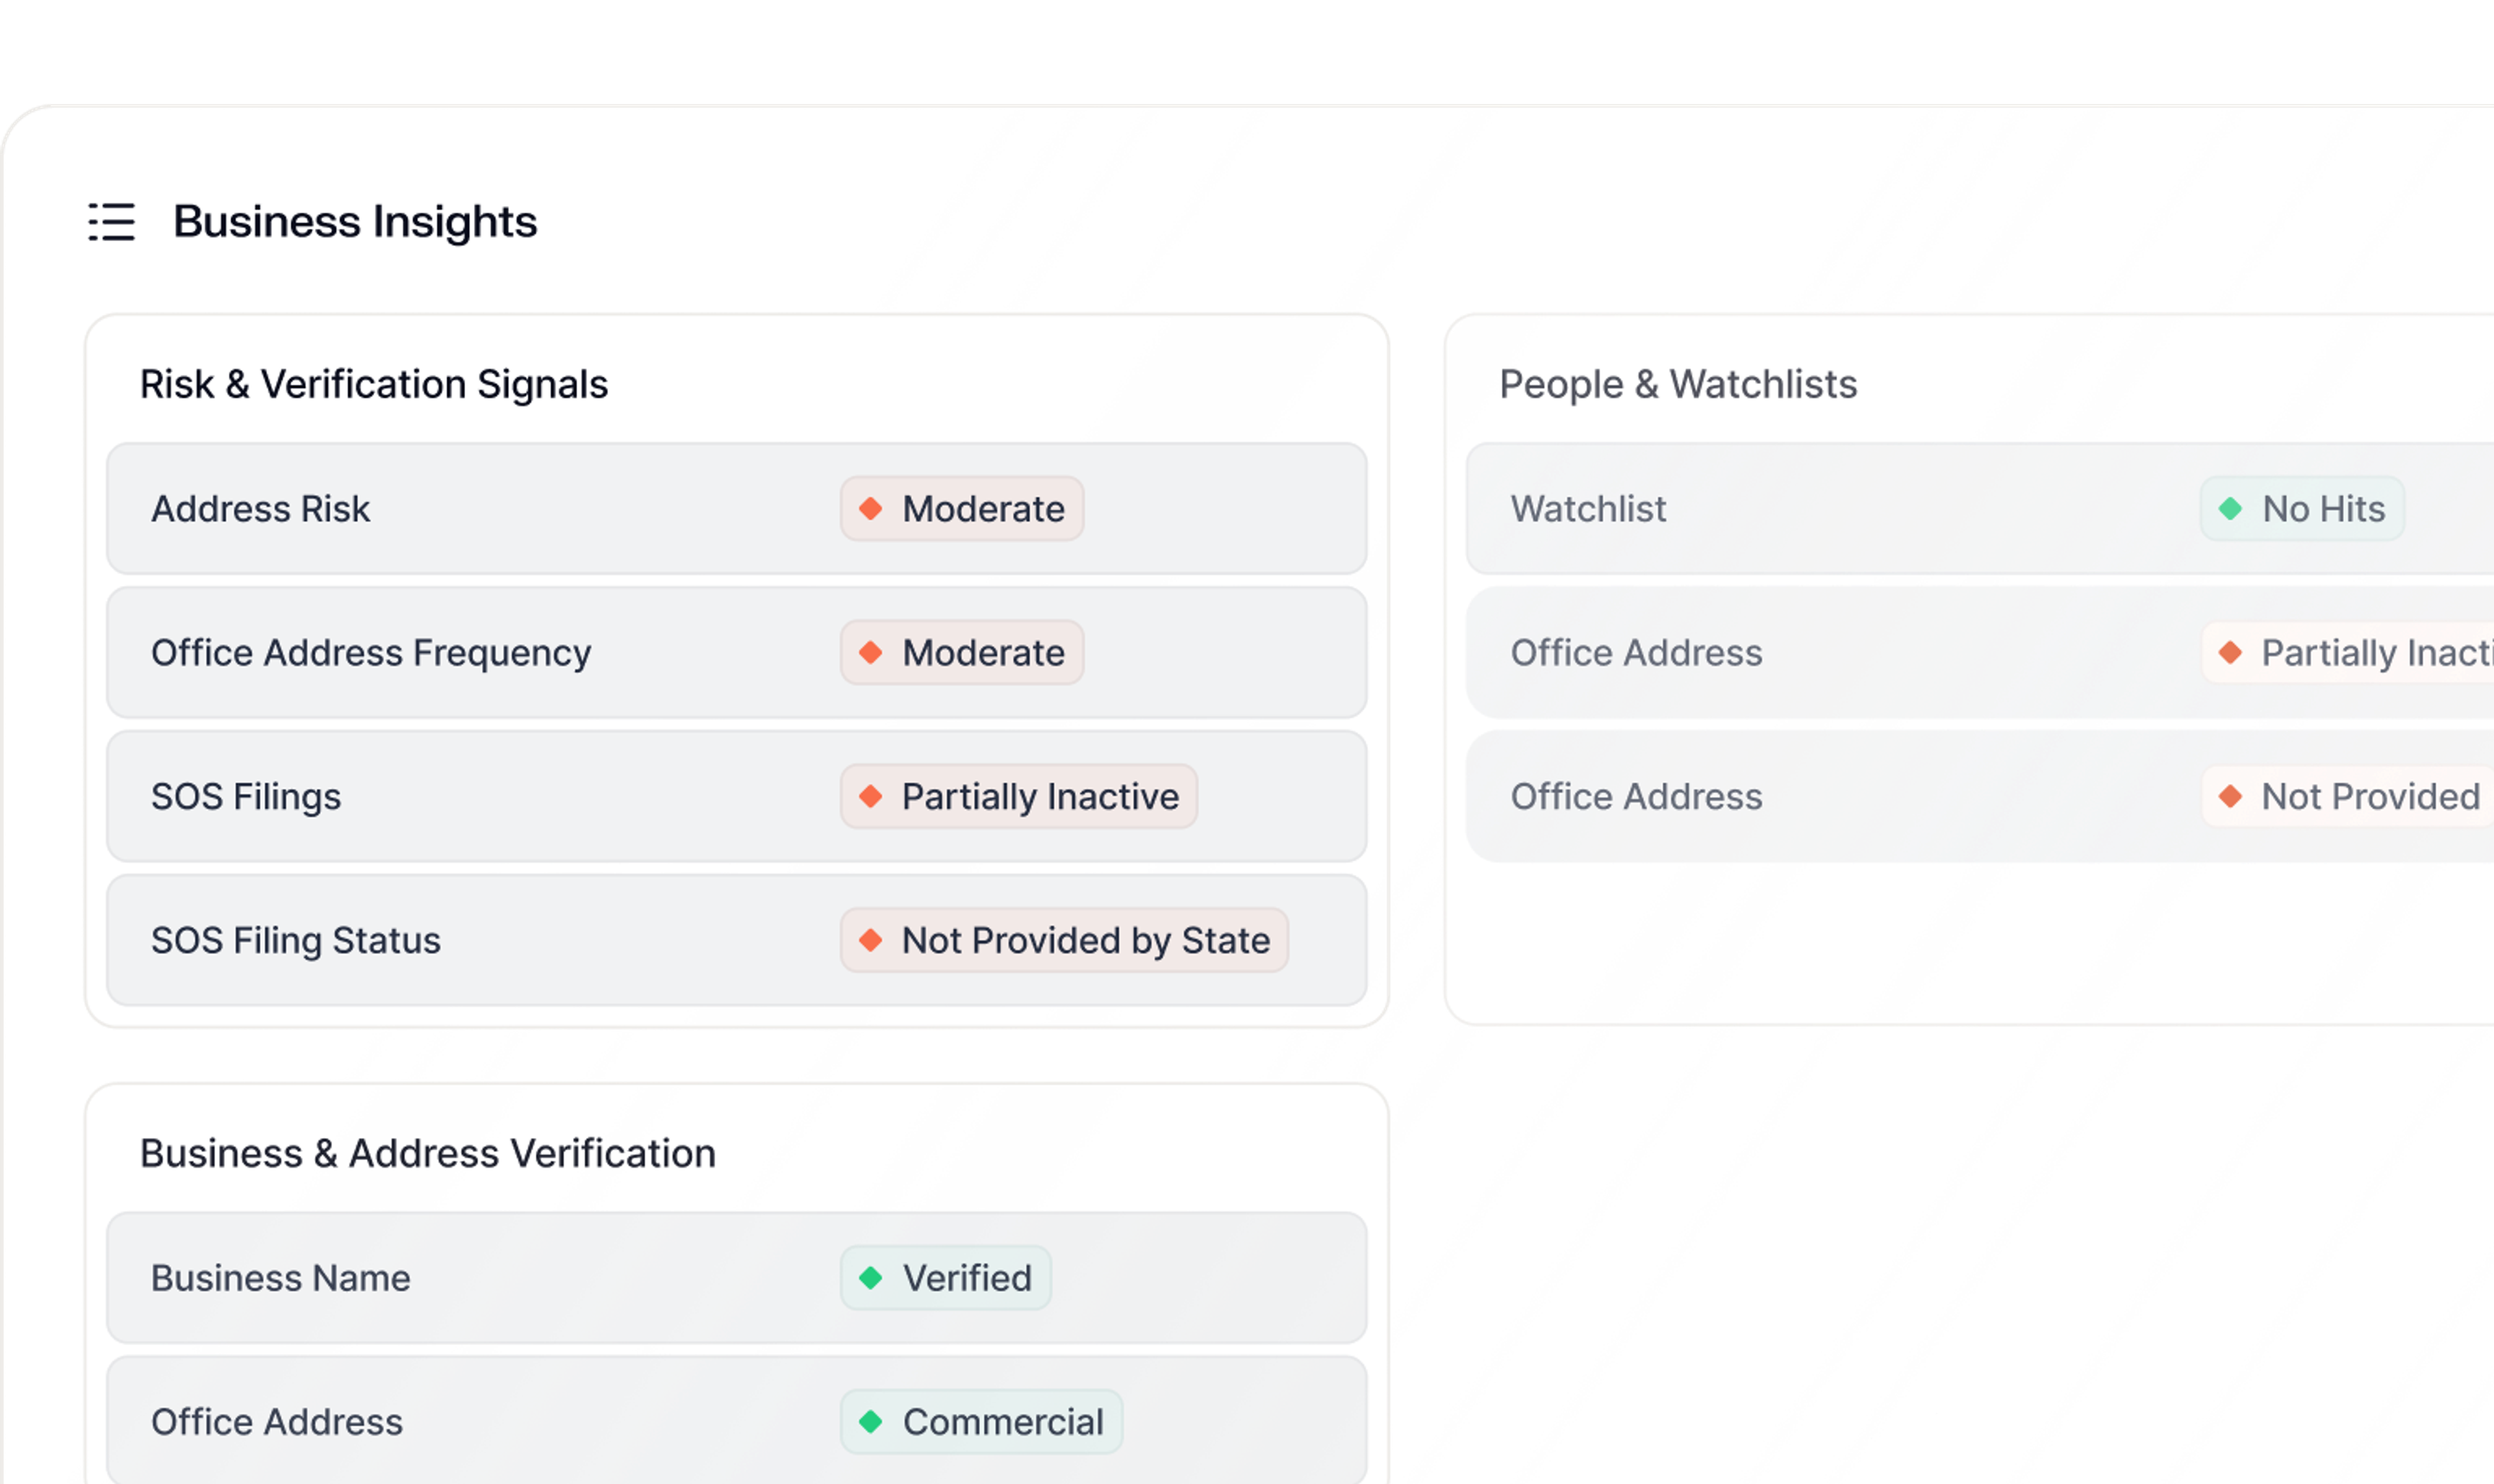
Task: Open the Address Risk row label
Action: pos(261,509)
